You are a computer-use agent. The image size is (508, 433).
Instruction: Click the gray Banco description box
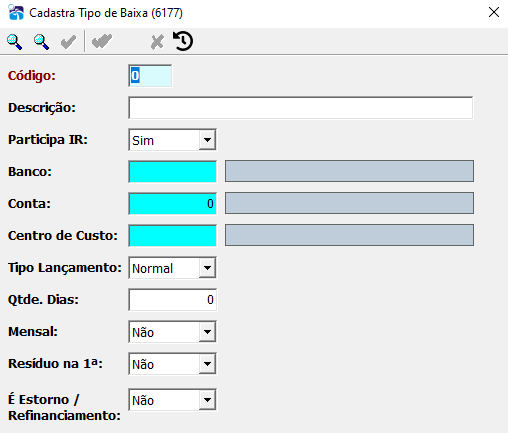(349, 171)
